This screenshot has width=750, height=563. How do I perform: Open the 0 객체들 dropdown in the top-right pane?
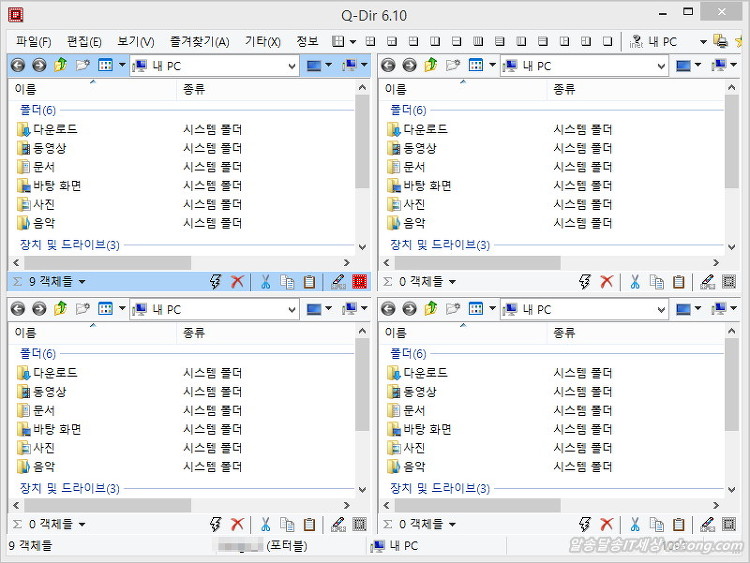450,282
